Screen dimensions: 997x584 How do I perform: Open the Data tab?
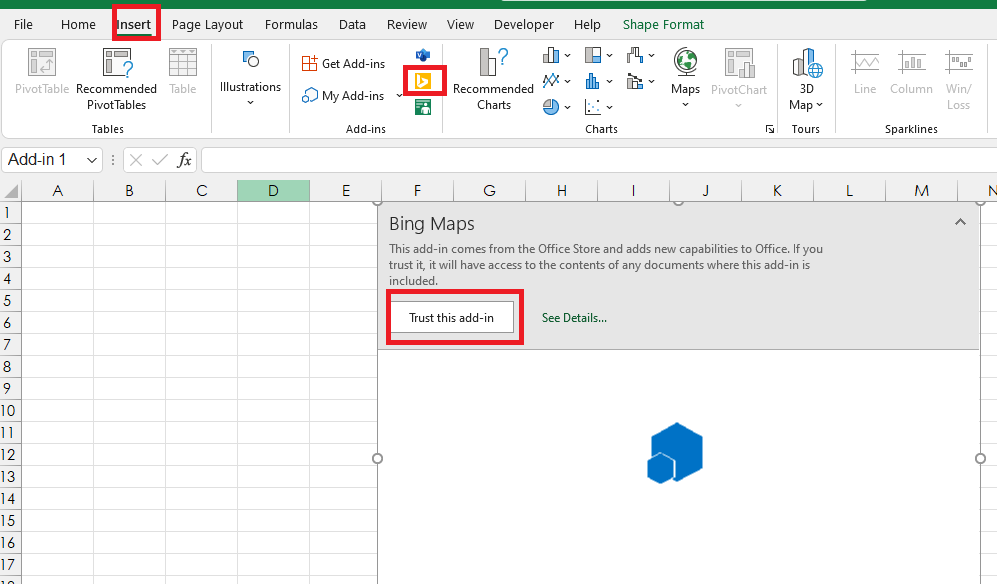pyautogui.click(x=352, y=24)
